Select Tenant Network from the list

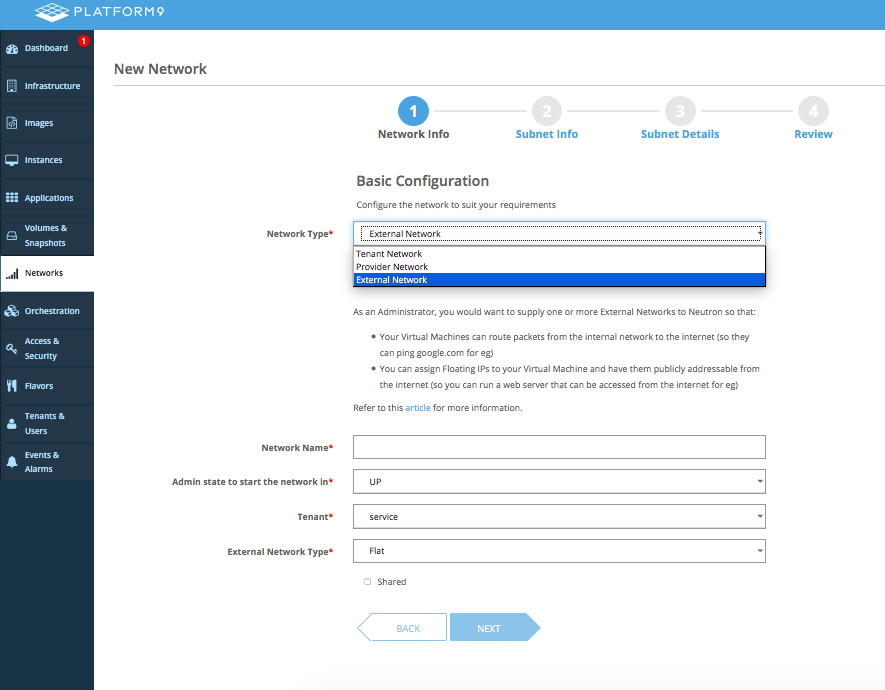click(x=389, y=254)
